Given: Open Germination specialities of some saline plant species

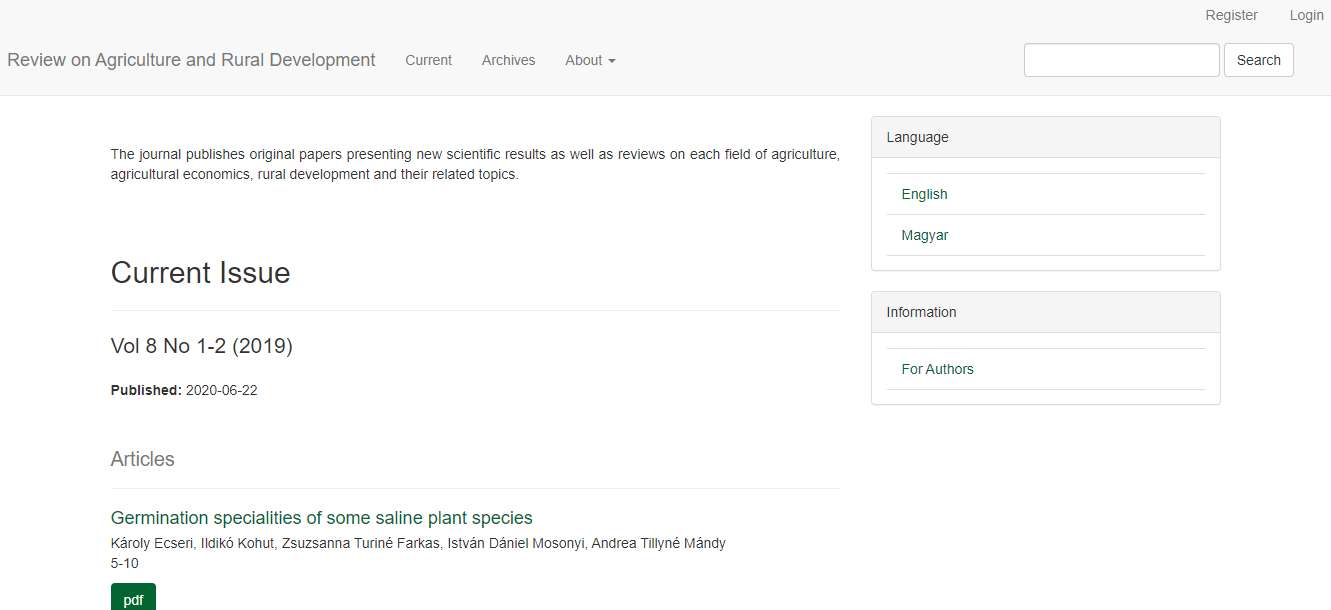Looking at the screenshot, I should tap(321, 518).
